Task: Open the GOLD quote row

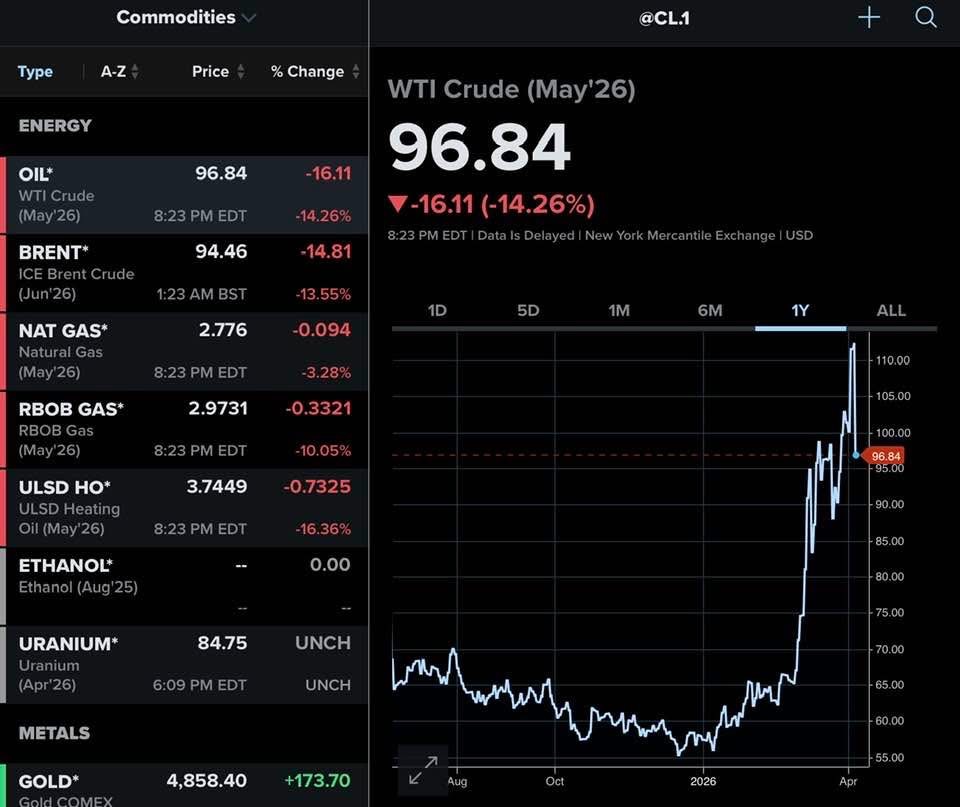Action: (x=184, y=786)
